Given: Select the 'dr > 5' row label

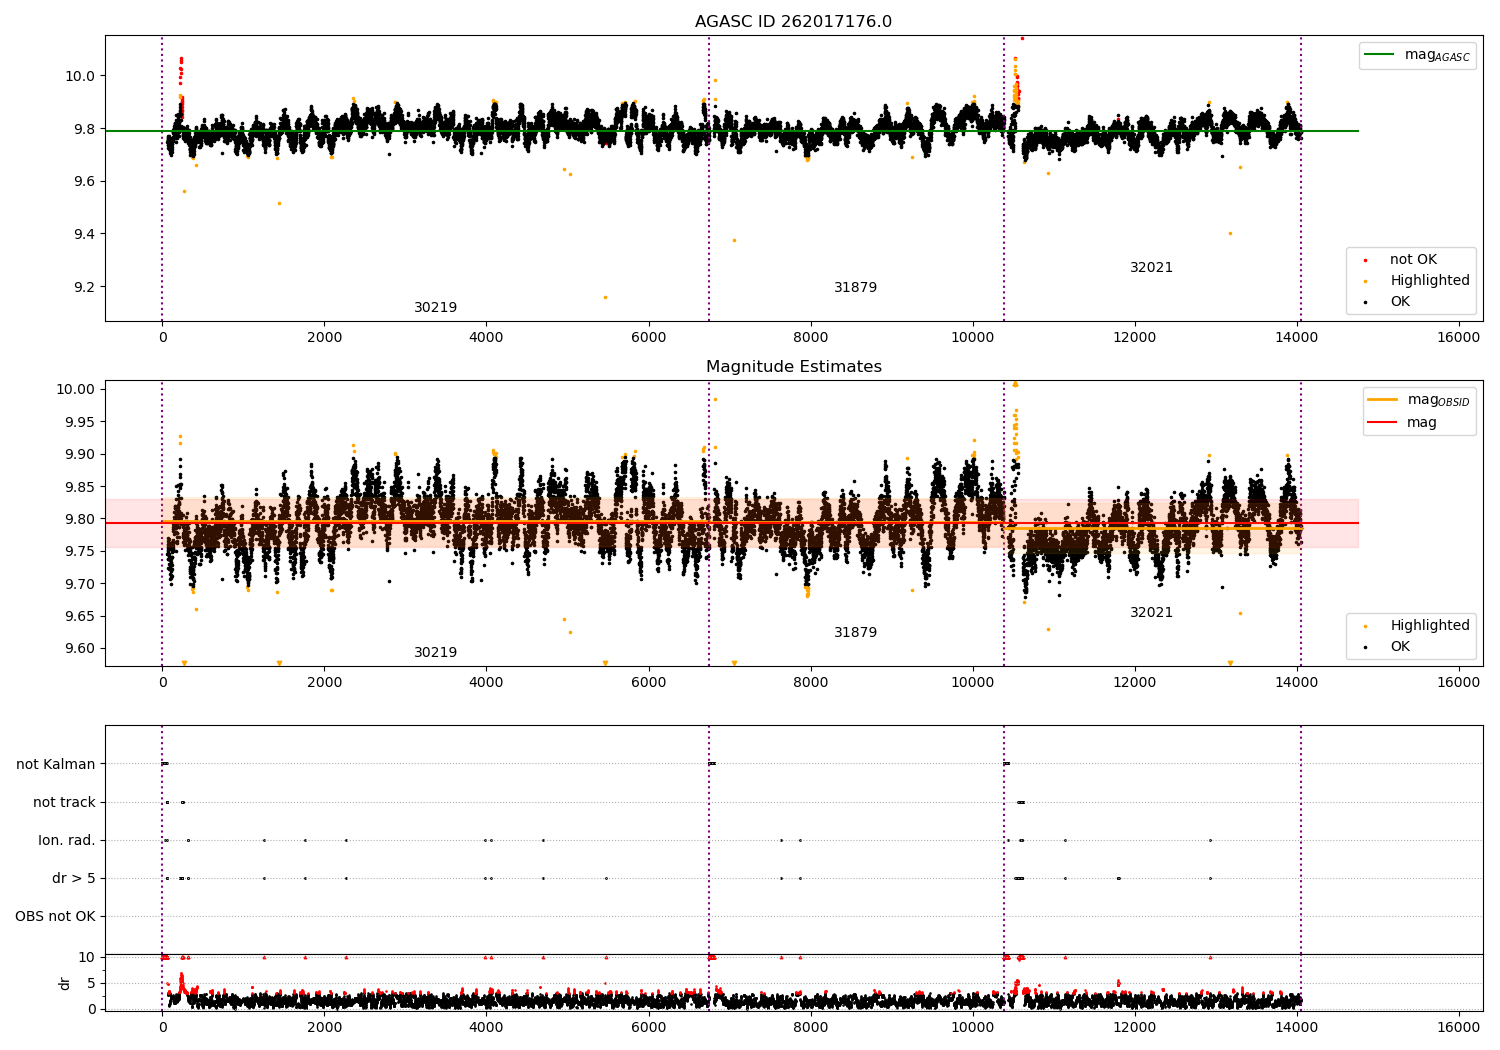Looking at the screenshot, I should [74, 878].
